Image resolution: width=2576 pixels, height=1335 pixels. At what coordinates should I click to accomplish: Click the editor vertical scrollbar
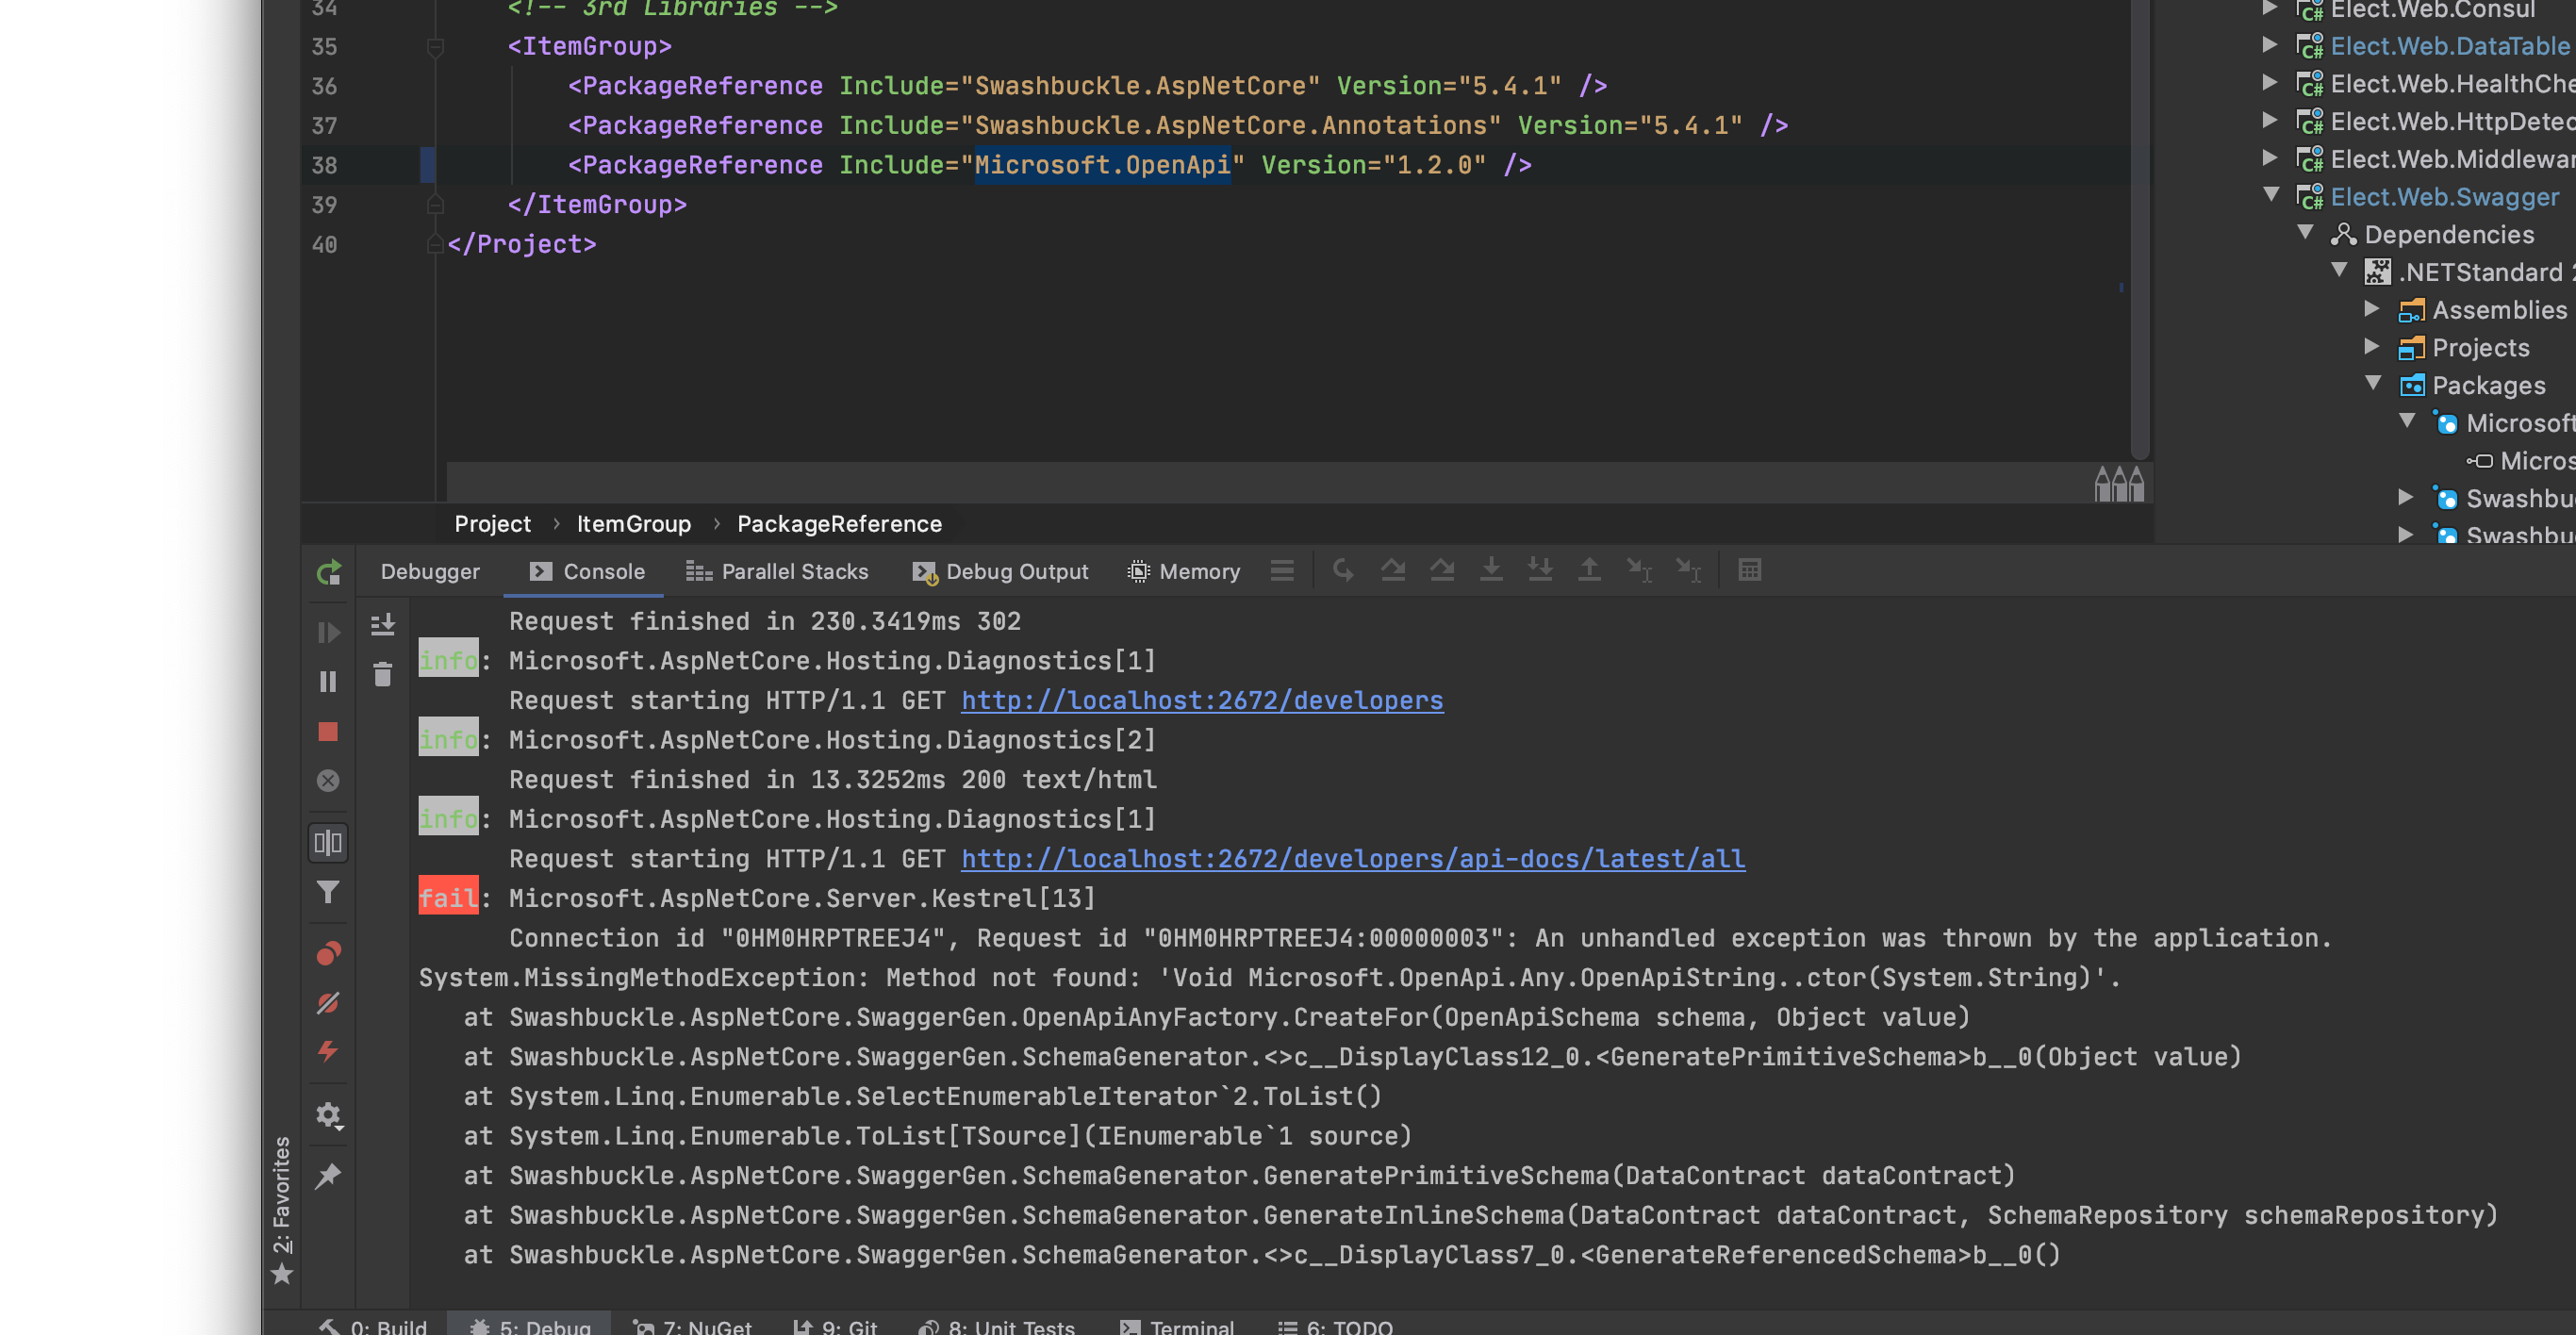click(2139, 230)
